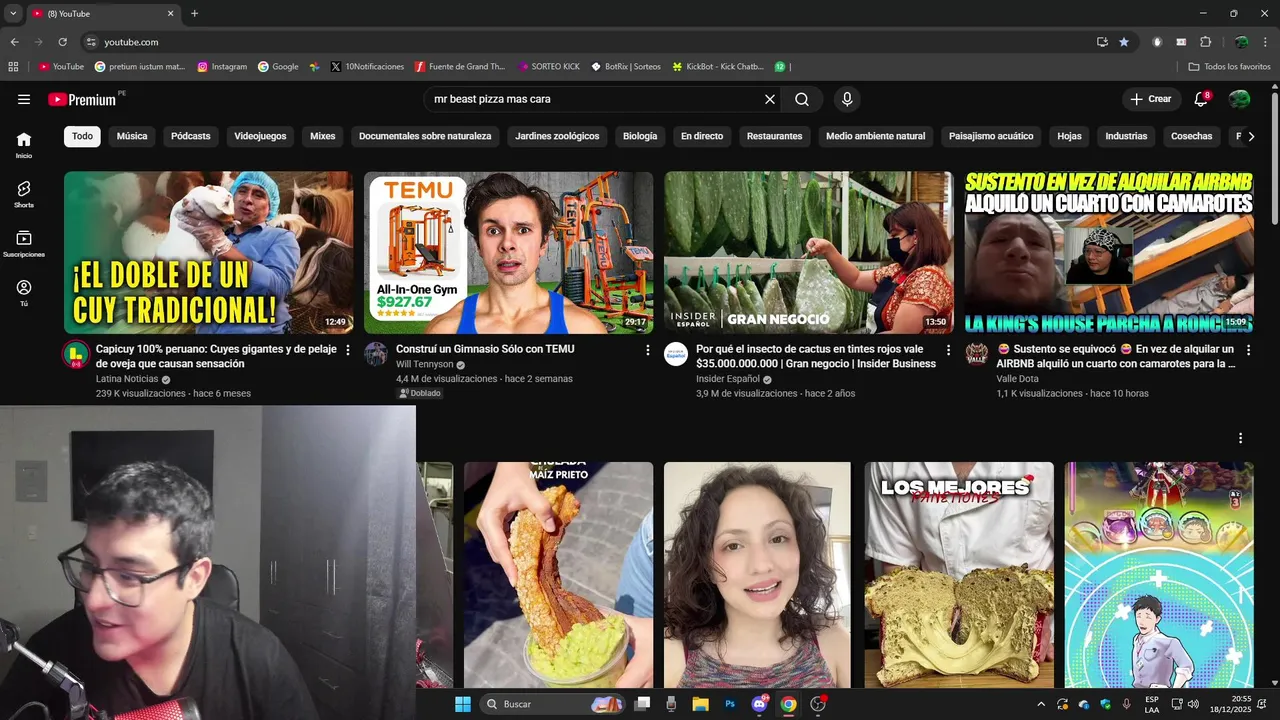
Task: Open the SORTEO KICK bookmark
Action: [x=549, y=67]
